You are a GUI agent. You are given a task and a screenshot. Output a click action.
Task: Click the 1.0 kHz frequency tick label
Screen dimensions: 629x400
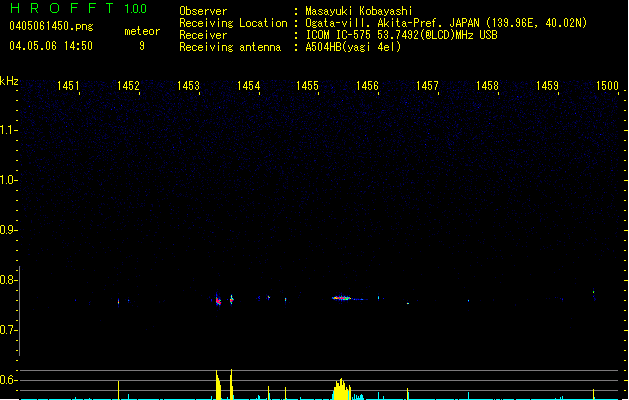point(7,180)
